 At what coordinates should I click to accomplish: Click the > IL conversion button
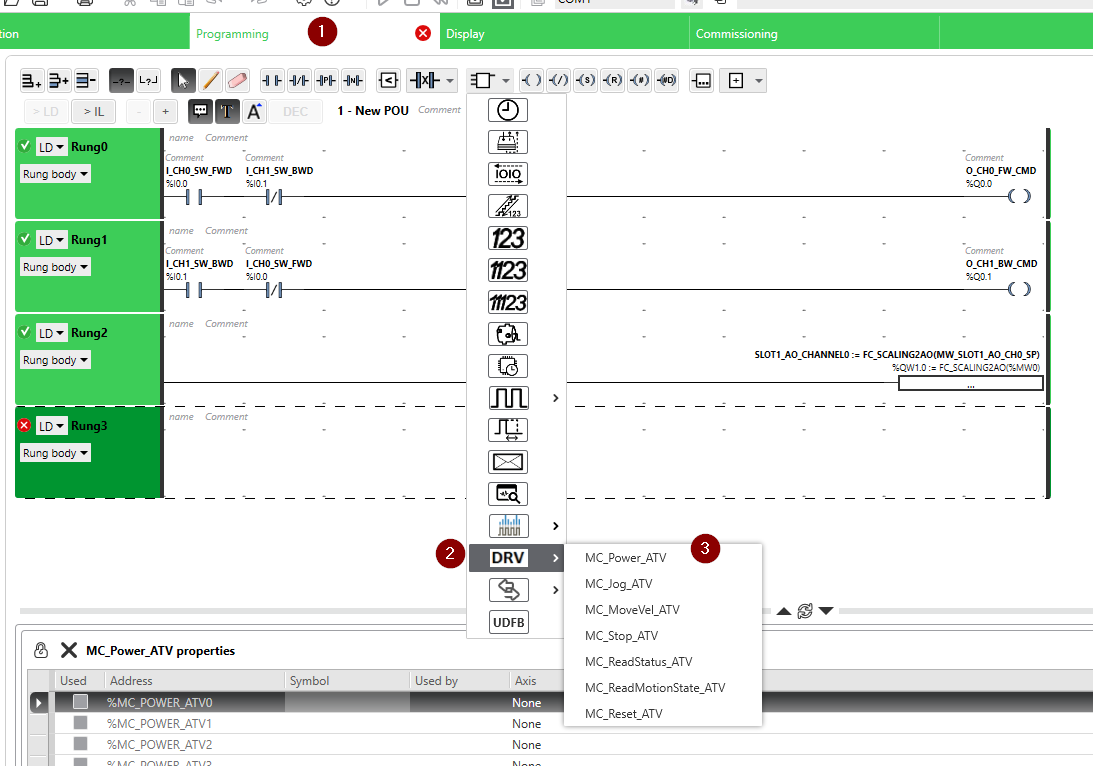pyautogui.click(x=94, y=112)
